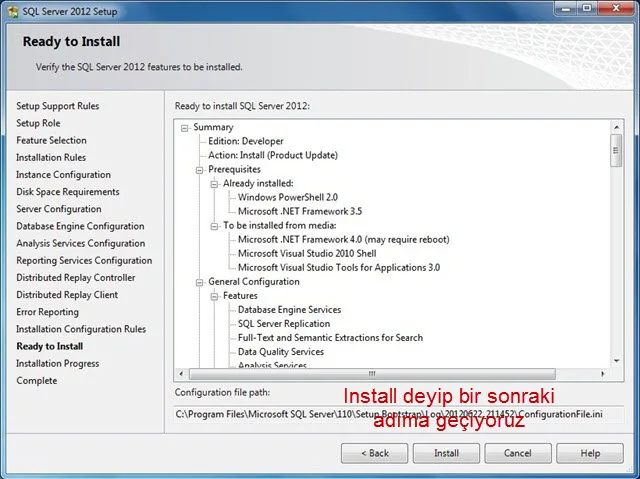Image resolution: width=640 pixels, height=479 pixels.
Task: Collapse the Summary tree node
Action: (x=184, y=128)
